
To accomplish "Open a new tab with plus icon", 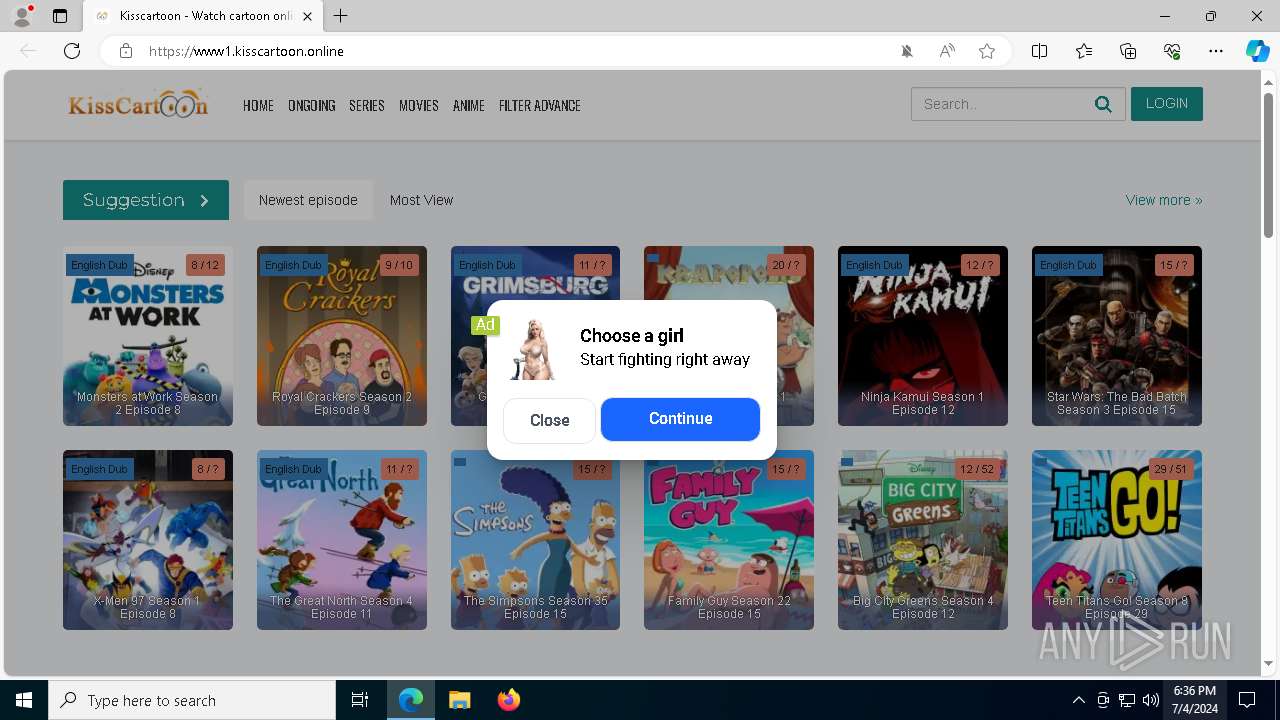I will click(341, 16).
